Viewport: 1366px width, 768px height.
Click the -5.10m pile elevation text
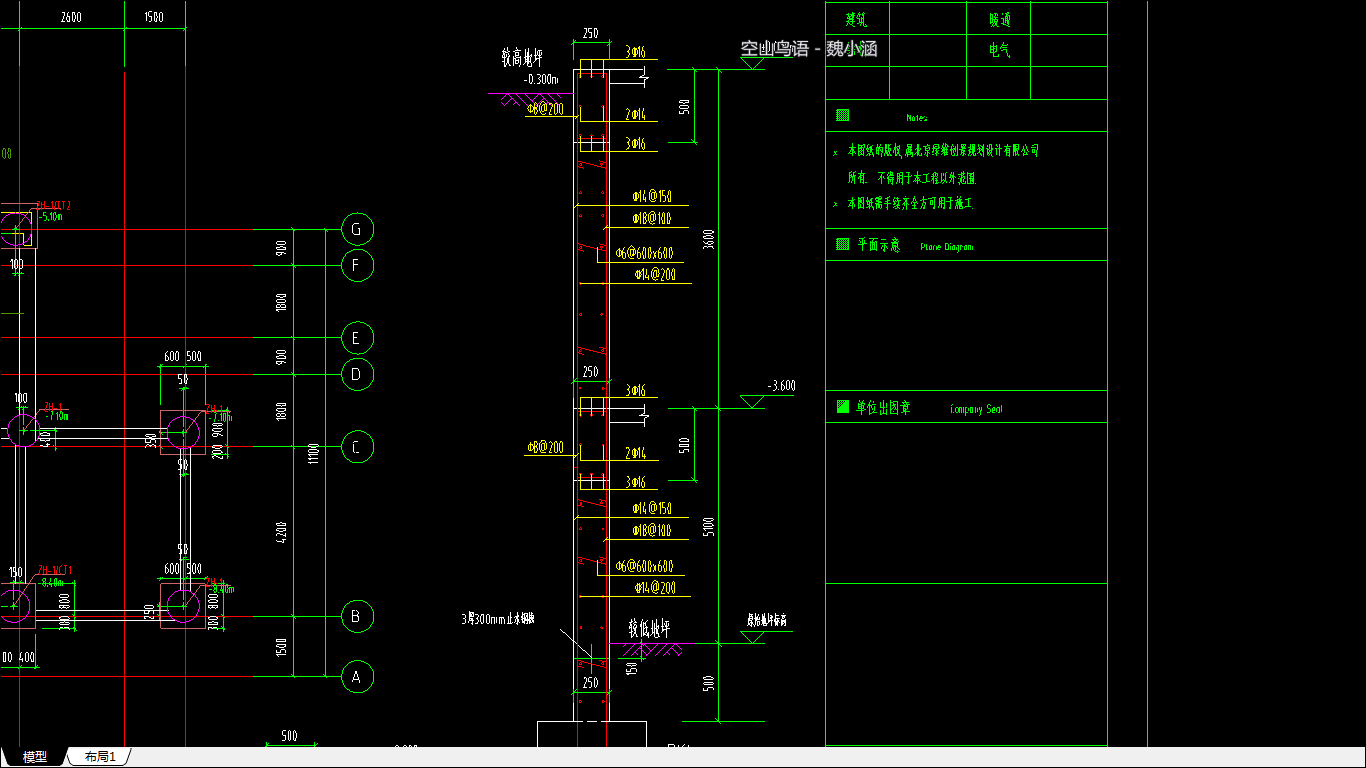click(x=50, y=216)
